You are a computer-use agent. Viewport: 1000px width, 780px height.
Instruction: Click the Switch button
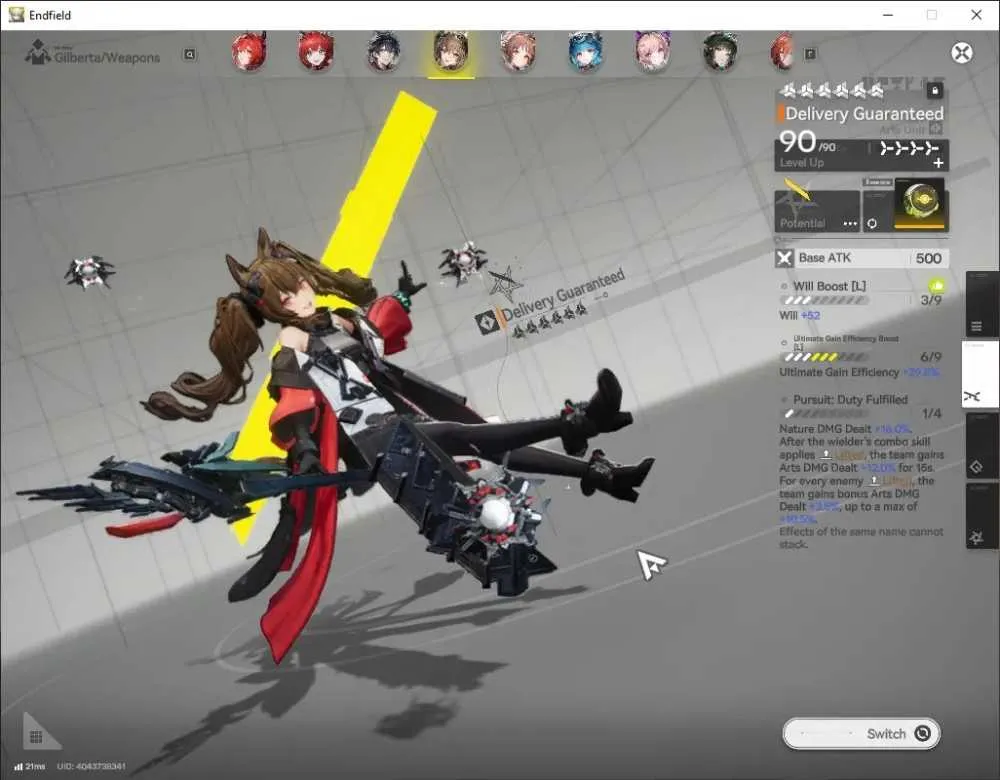861,733
